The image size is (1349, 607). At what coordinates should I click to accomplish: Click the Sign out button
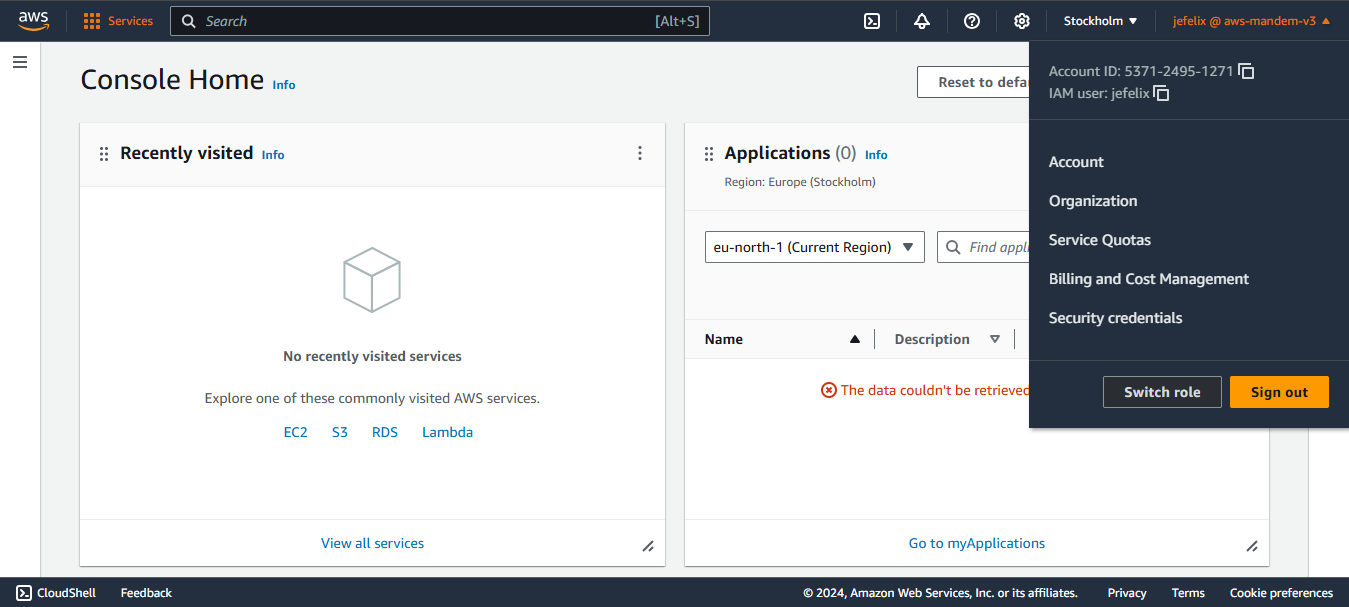coord(1279,392)
